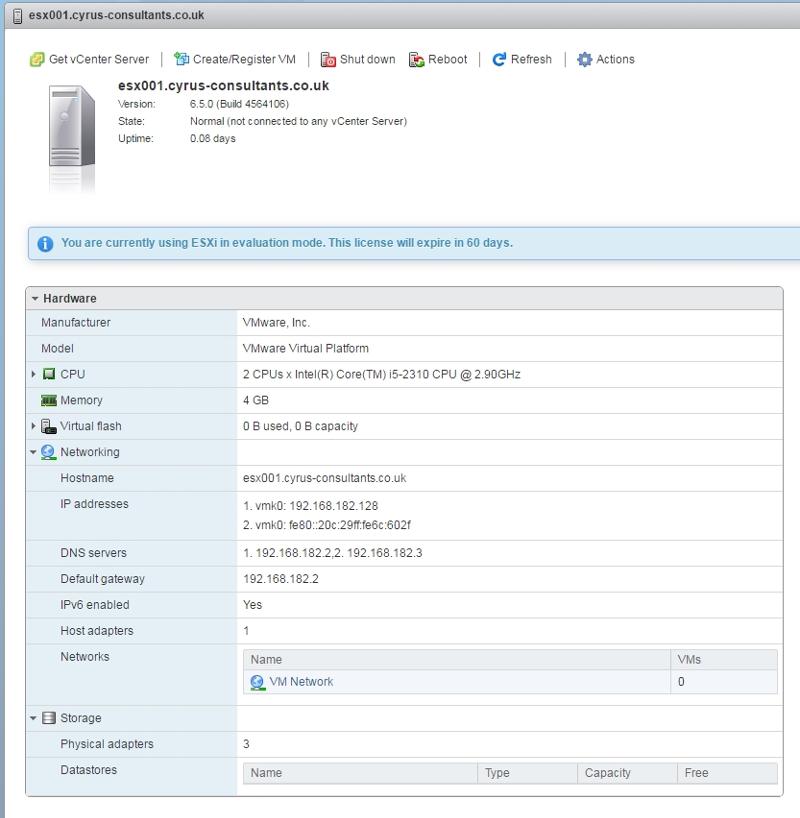This screenshot has height=818, width=800.
Task: Click the large server tower image
Action: [x=72, y=127]
